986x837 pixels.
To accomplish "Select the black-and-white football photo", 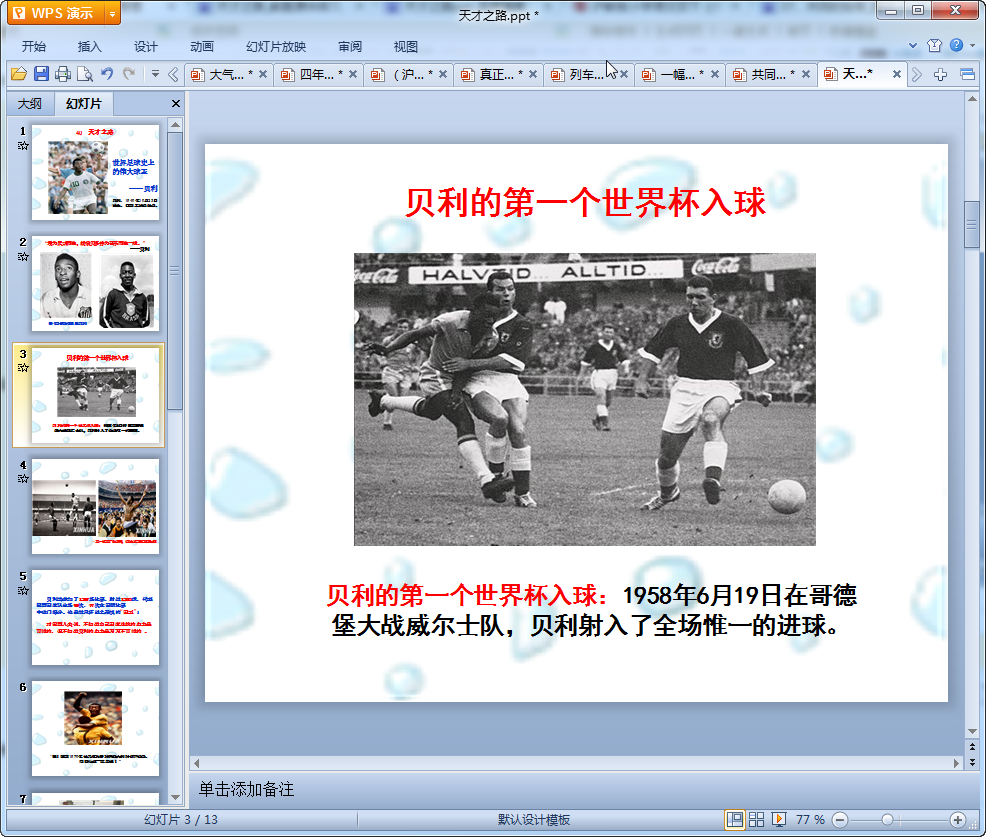I will pyautogui.click(x=585, y=399).
